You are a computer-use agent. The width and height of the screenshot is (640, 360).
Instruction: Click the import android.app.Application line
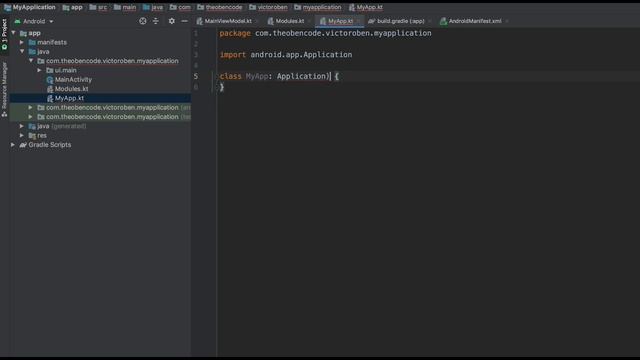click(x=286, y=55)
